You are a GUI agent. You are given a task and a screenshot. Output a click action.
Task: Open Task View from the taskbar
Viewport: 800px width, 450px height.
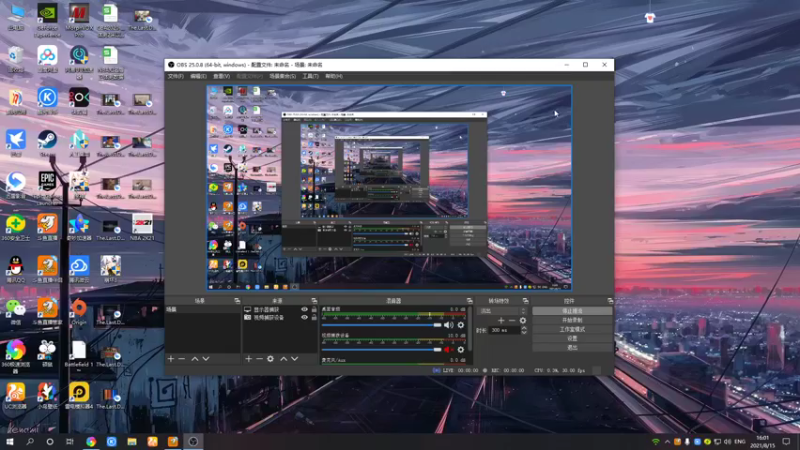[x=70, y=441]
